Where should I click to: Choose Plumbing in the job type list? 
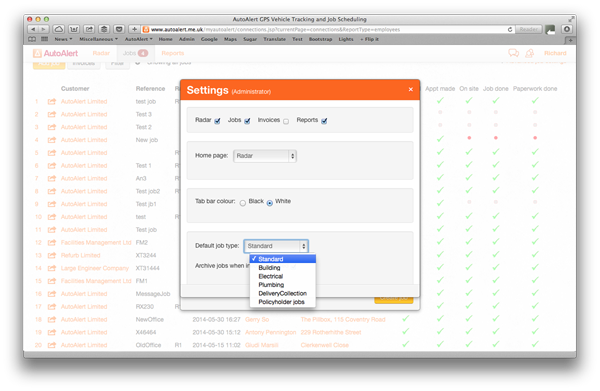pyautogui.click(x=283, y=285)
